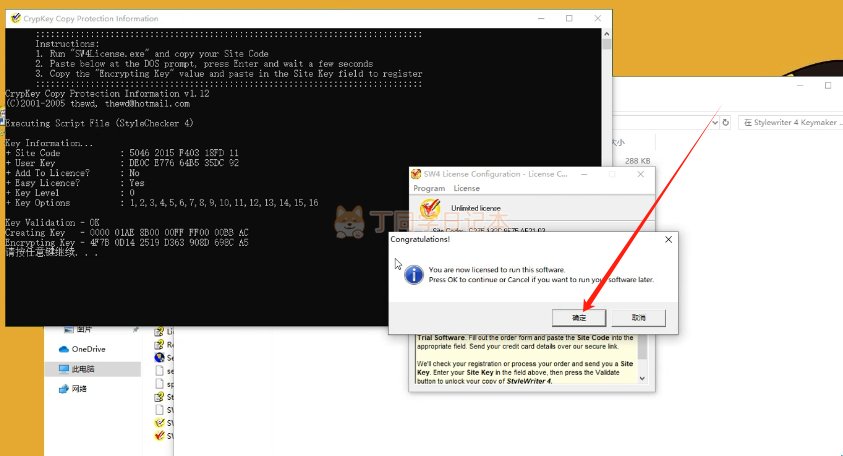
Task: Maximize the Explorer window
Action: coord(828,85)
